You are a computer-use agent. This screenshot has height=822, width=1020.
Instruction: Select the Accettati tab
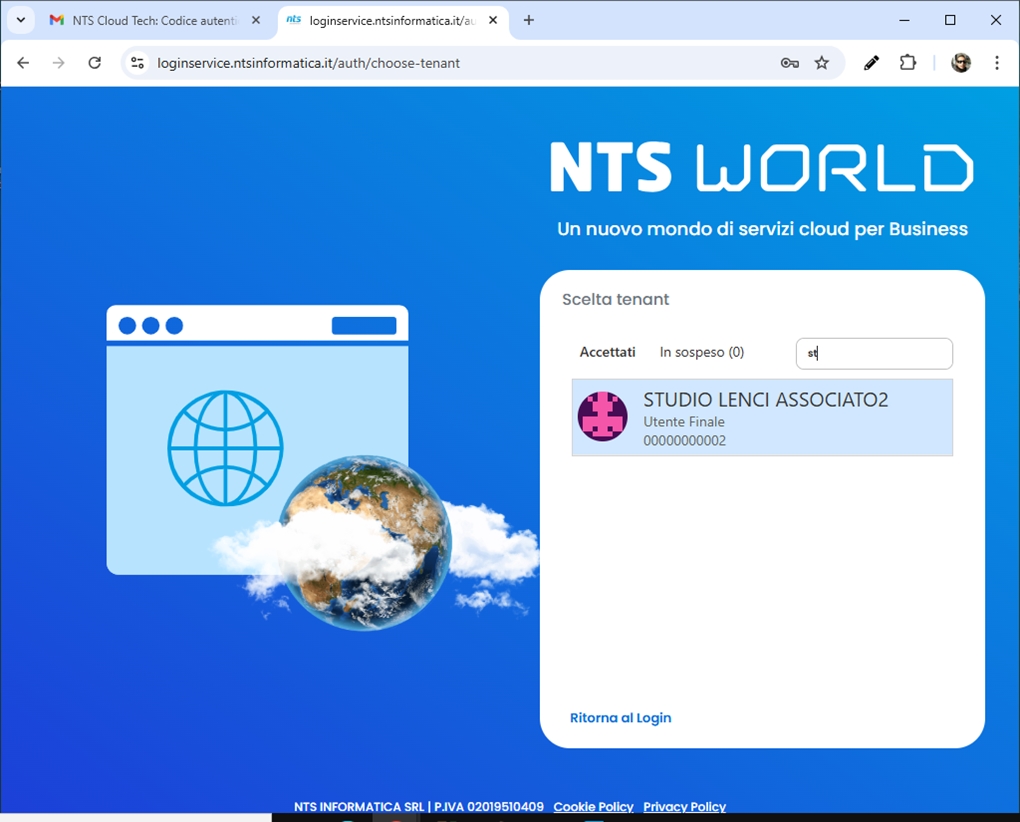(608, 352)
